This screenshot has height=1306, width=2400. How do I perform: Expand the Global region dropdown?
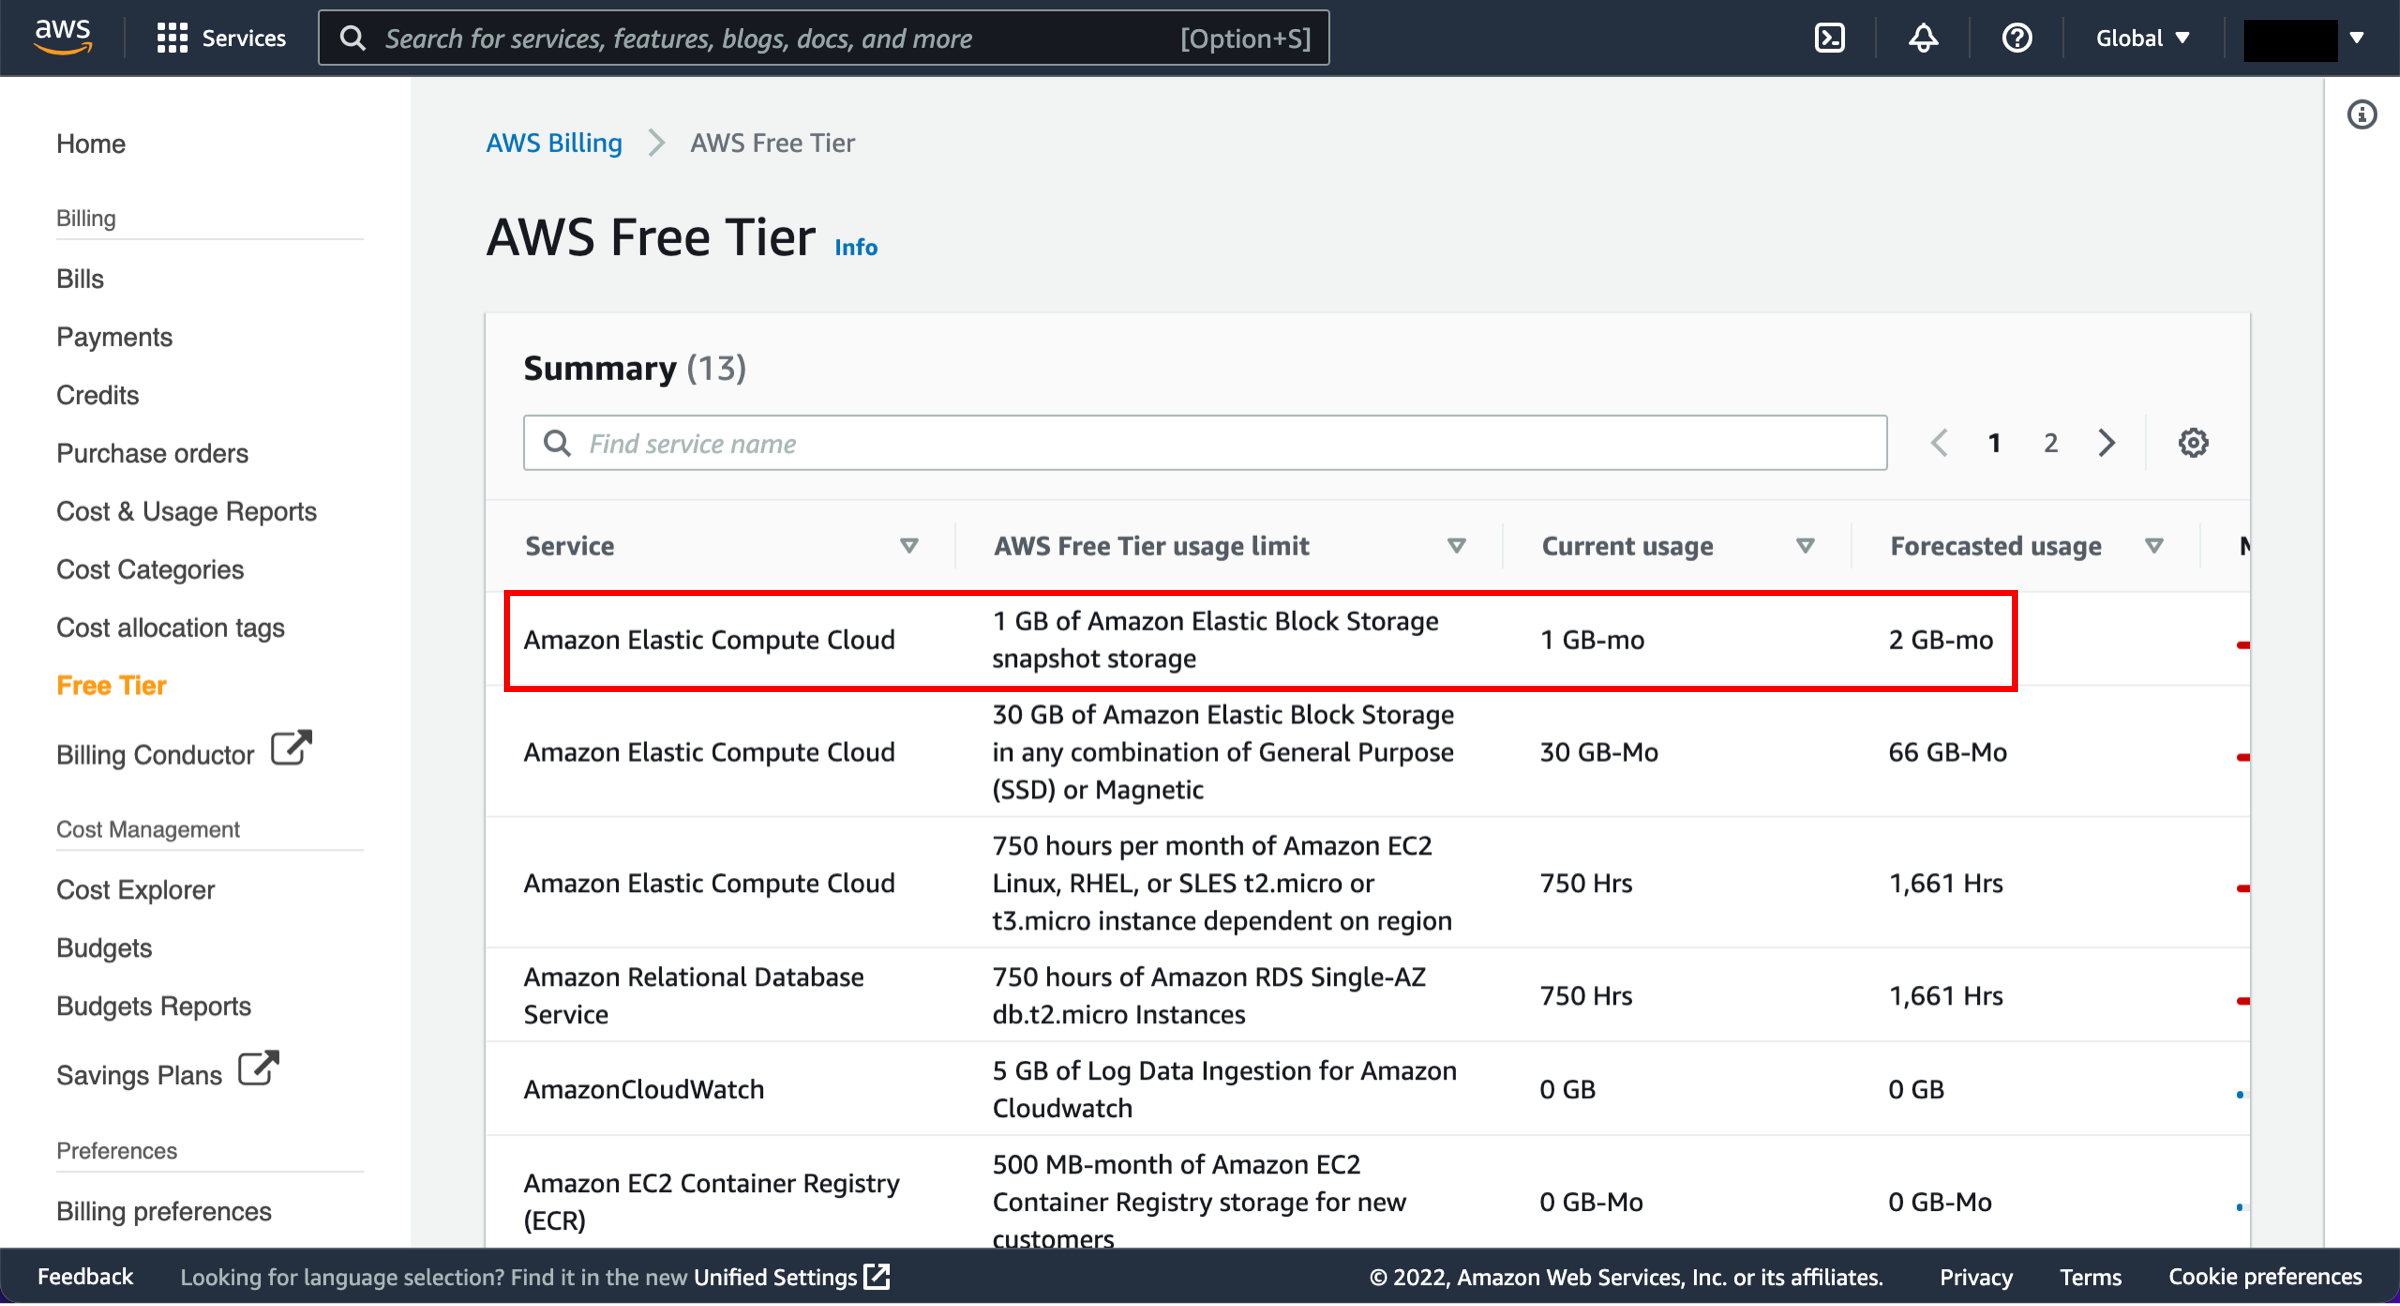[x=2140, y=37]
